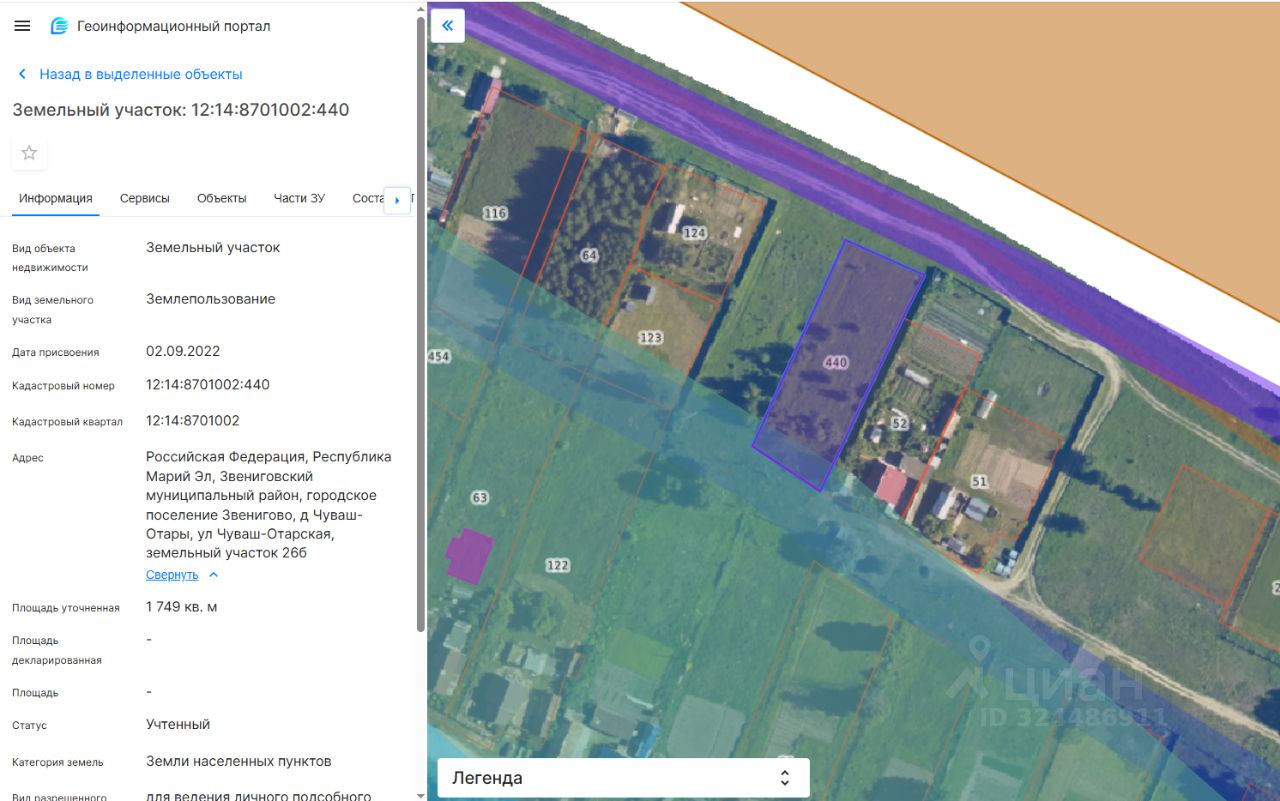Click the cadastral quarter value 12:14:8701002
The width and height of the screenshot is (1280, 801).
193,421
